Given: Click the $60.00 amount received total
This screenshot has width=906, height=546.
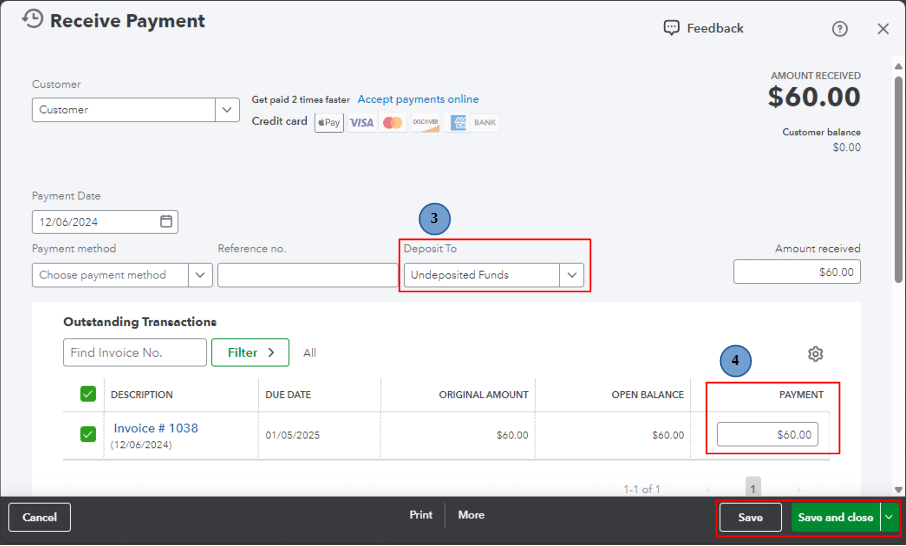Looking at the screenshot, I should (x=814, y=96).
